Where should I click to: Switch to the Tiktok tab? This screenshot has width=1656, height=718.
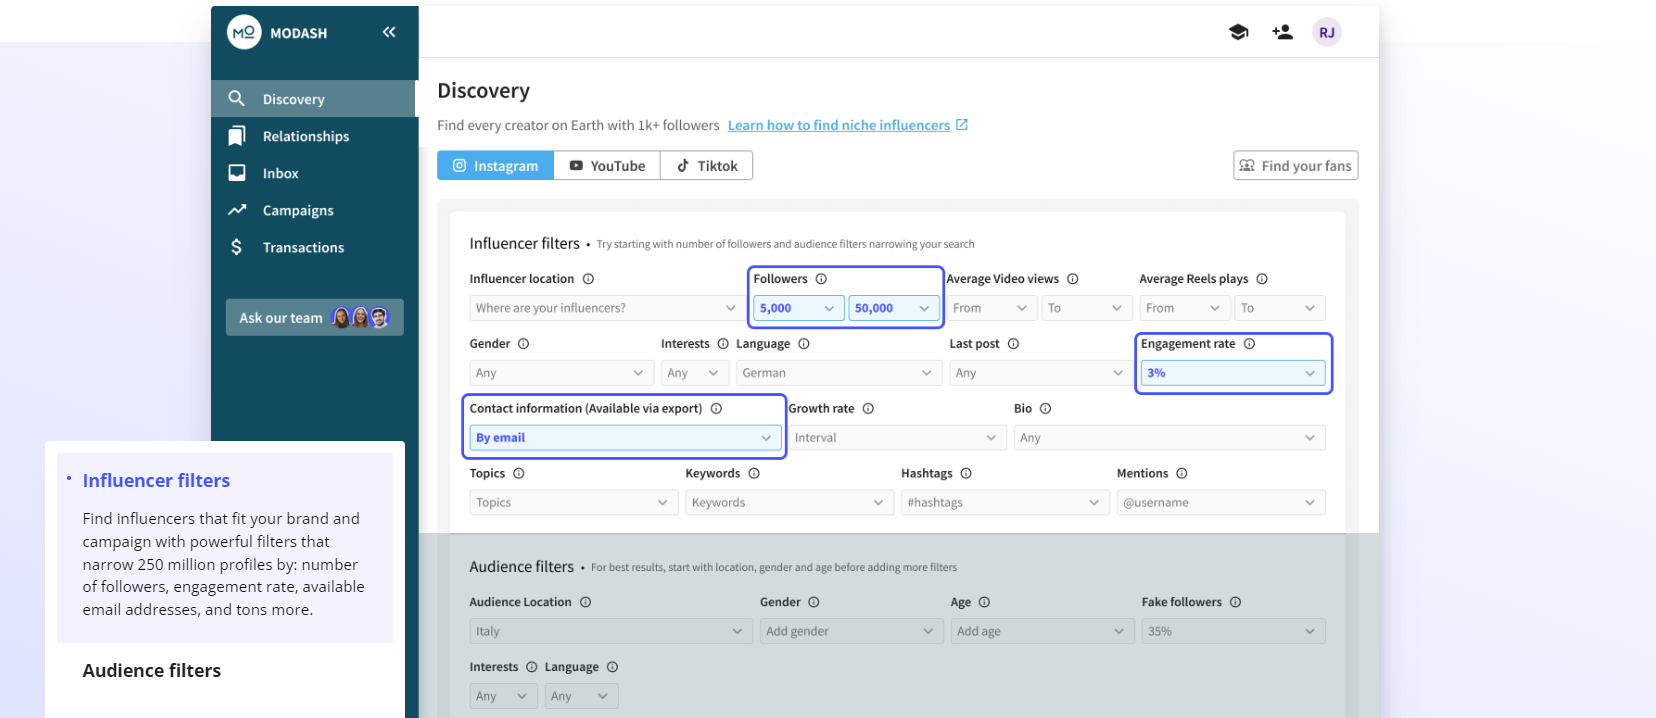pyautogui.click(x=707, y=166)
